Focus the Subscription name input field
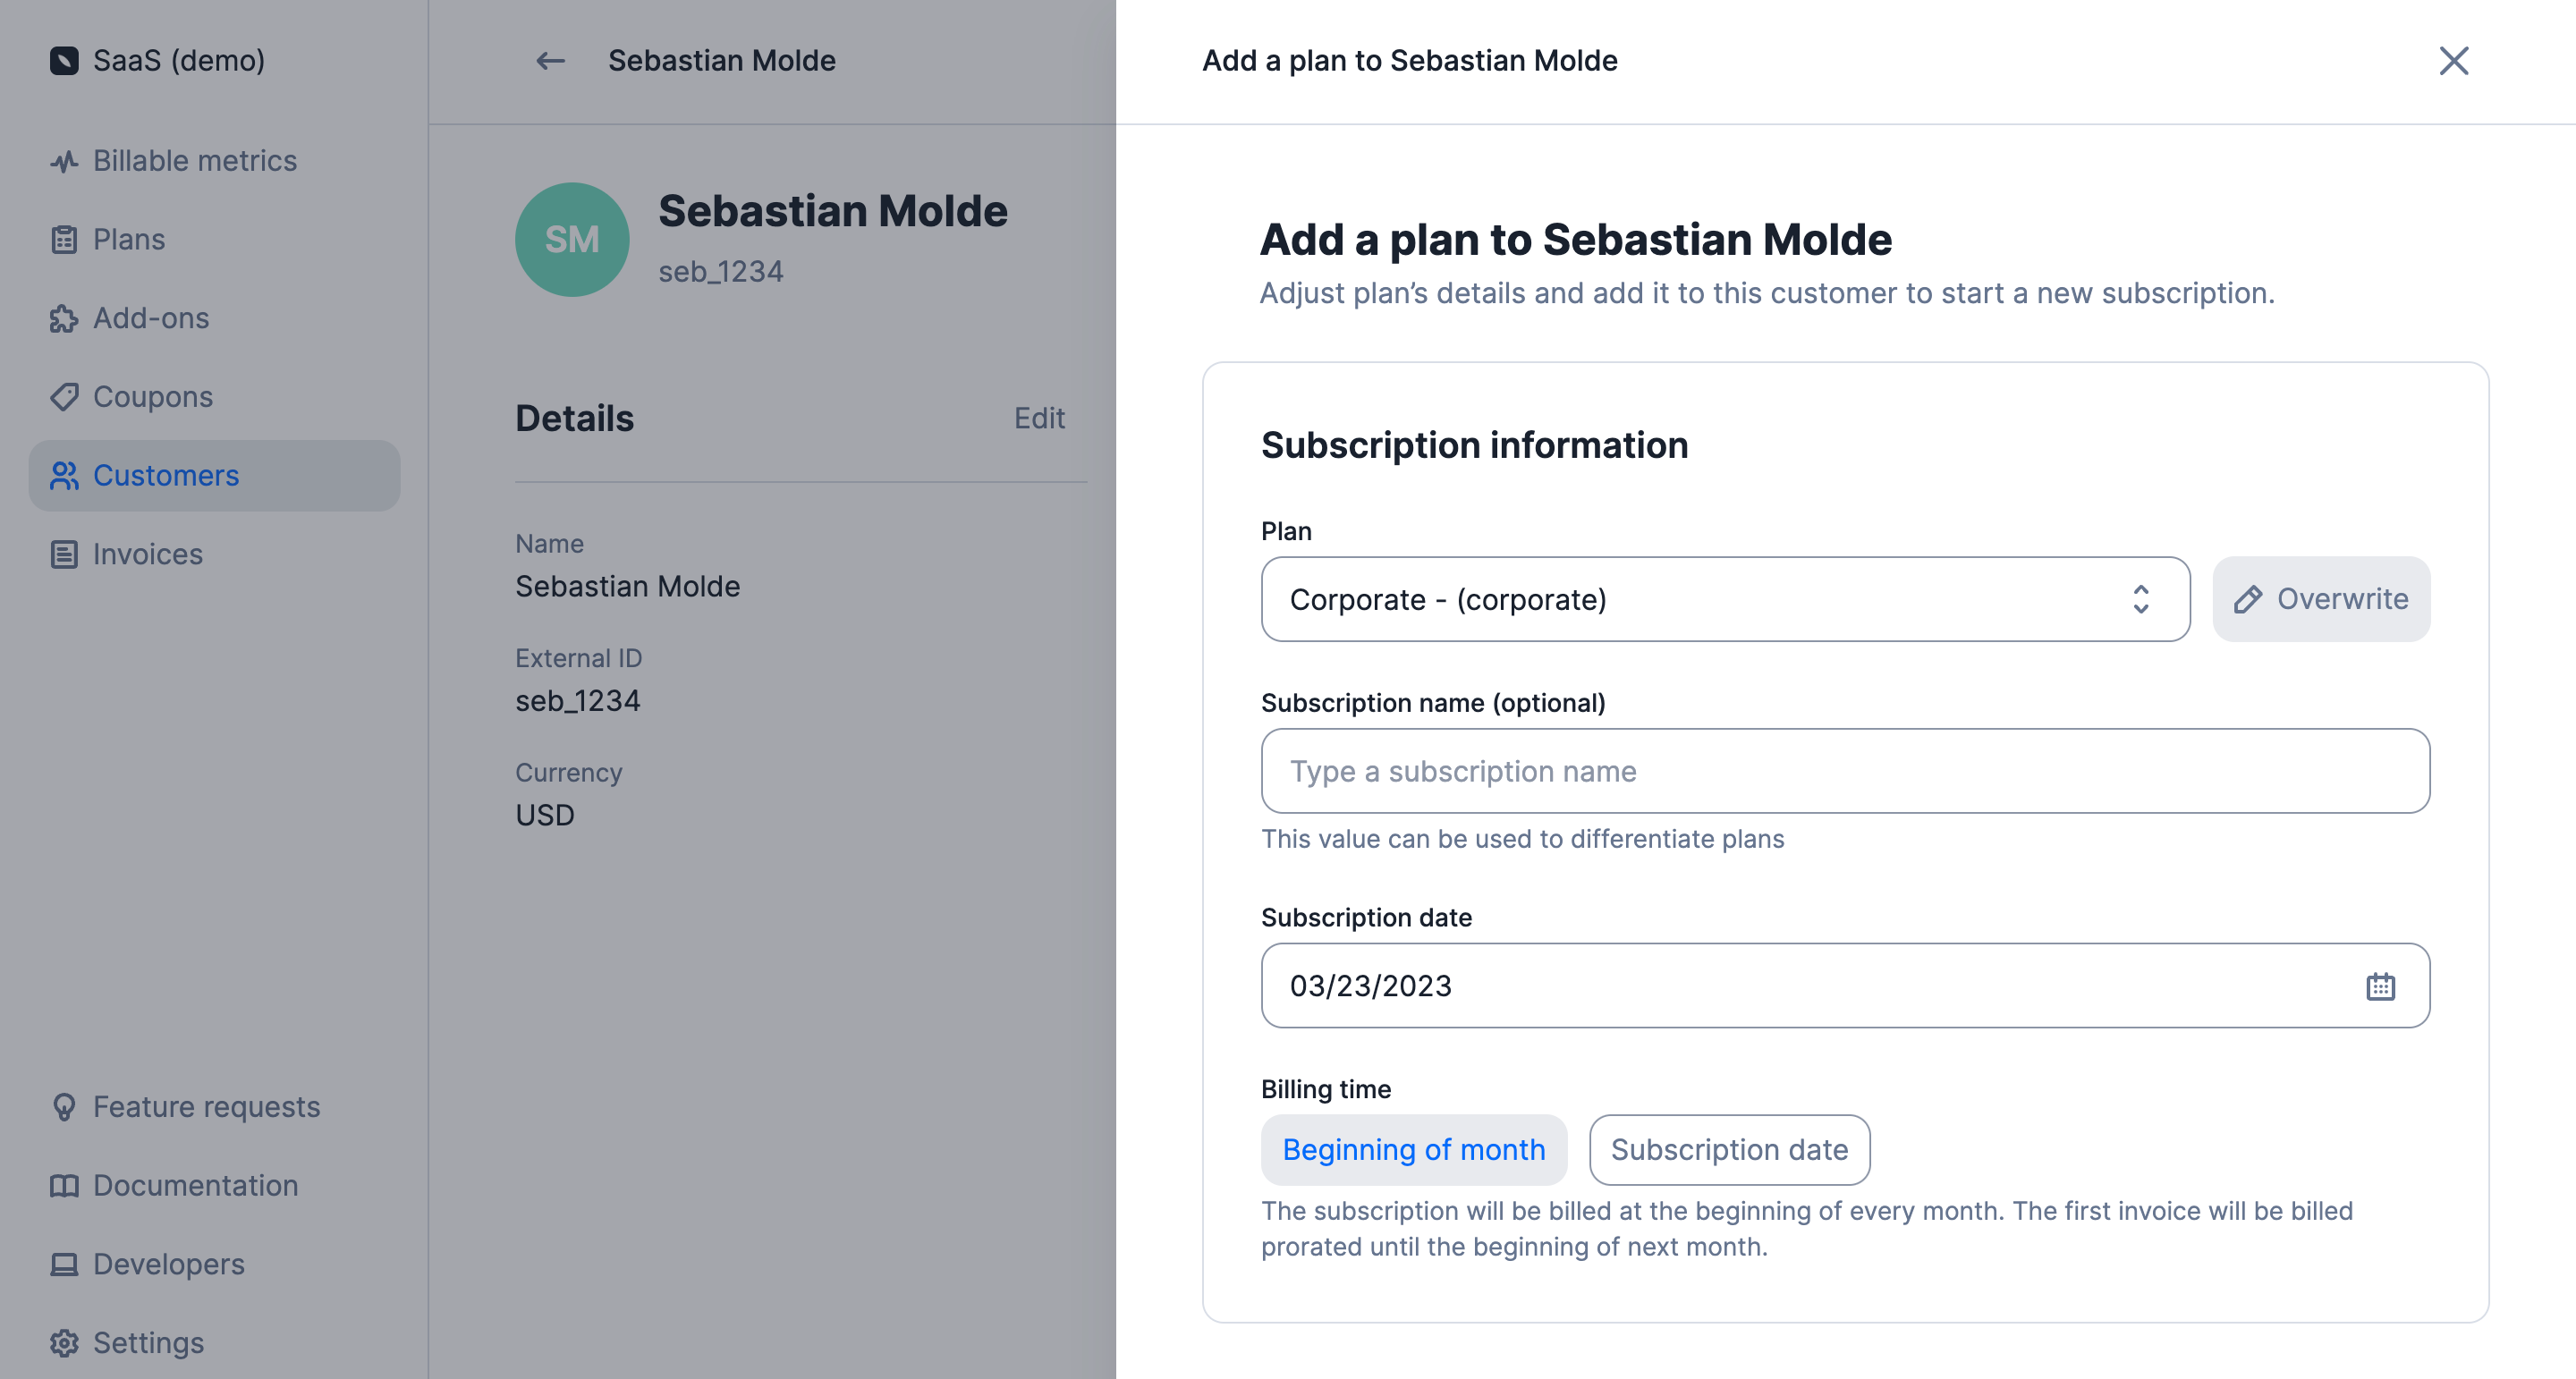2576x1379 pixels. coord(1845,771)
